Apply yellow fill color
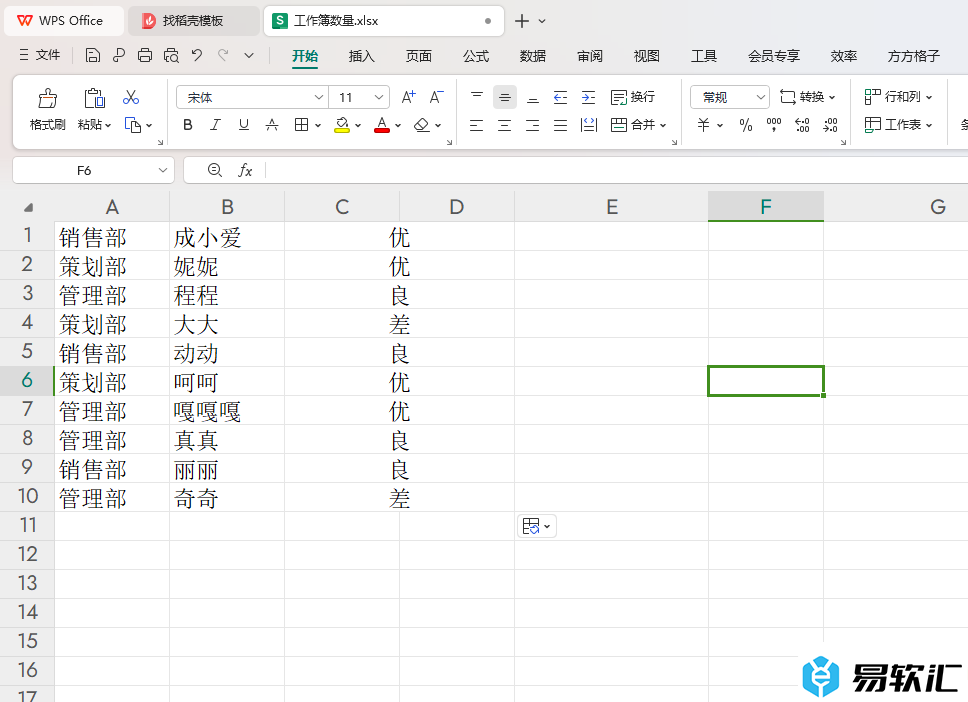 342,125
